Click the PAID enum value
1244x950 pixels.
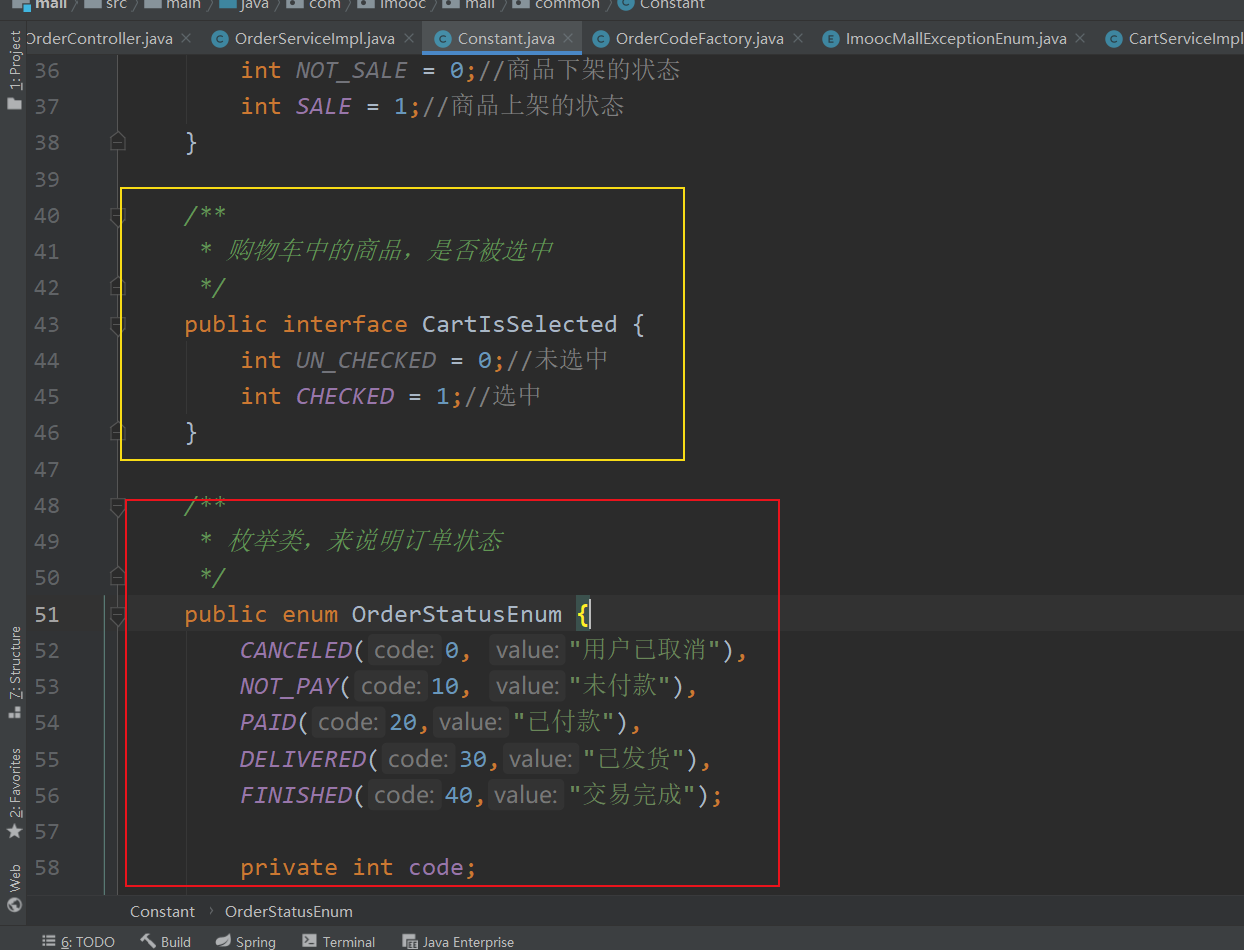[268, 722]
